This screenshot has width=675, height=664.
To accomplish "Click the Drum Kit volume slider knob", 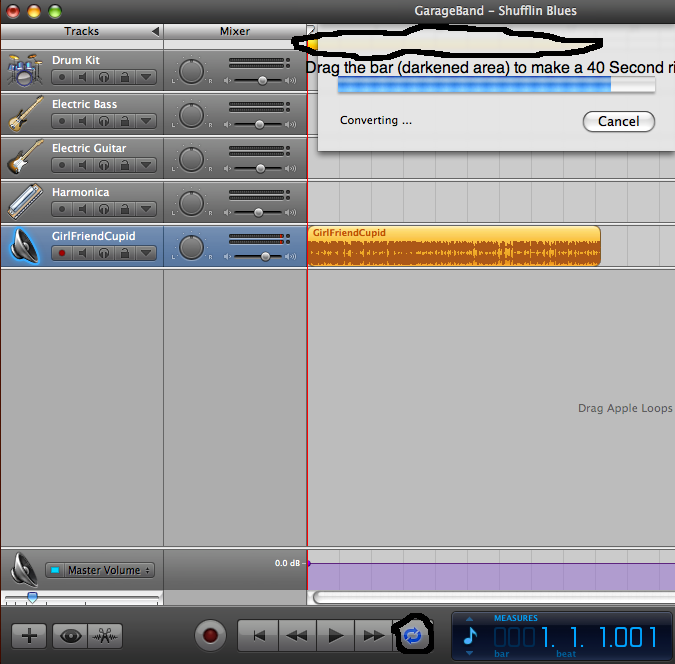I will 262,81.
